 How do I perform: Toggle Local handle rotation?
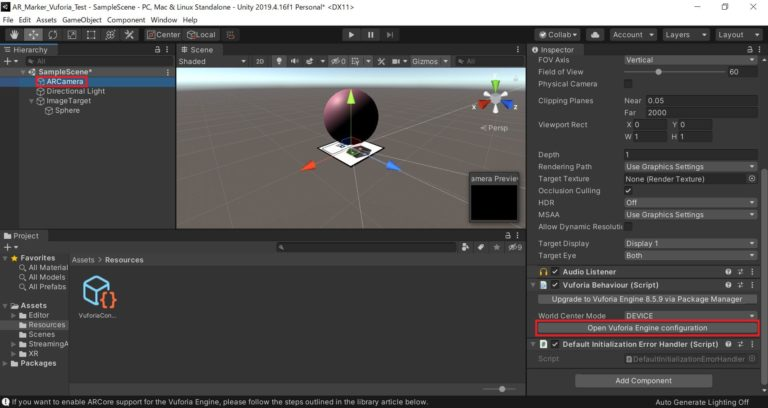(201, 35)
